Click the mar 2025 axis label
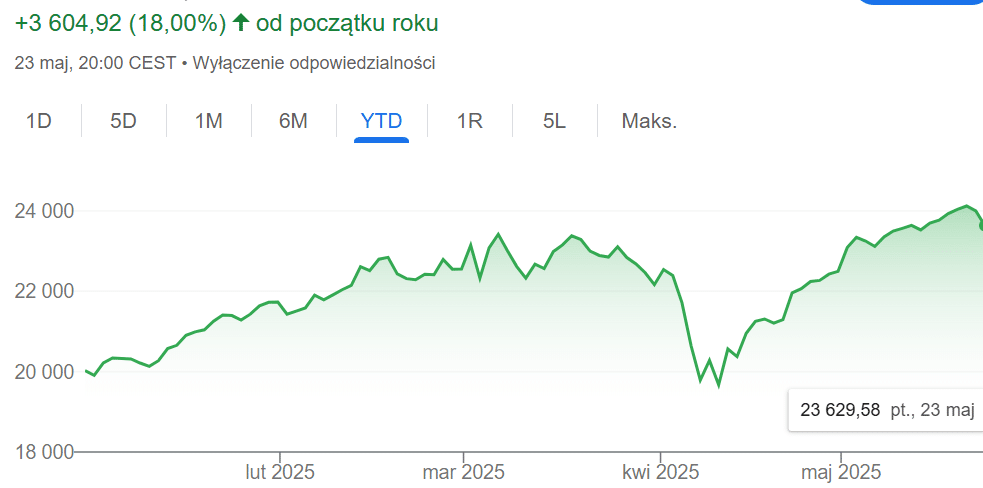The height and width of the screenshot is (488, 983). (x=463, y=470)
